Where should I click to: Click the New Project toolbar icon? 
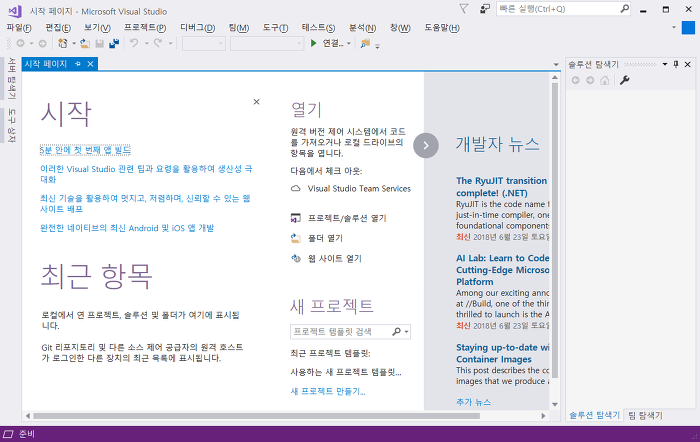63,43
